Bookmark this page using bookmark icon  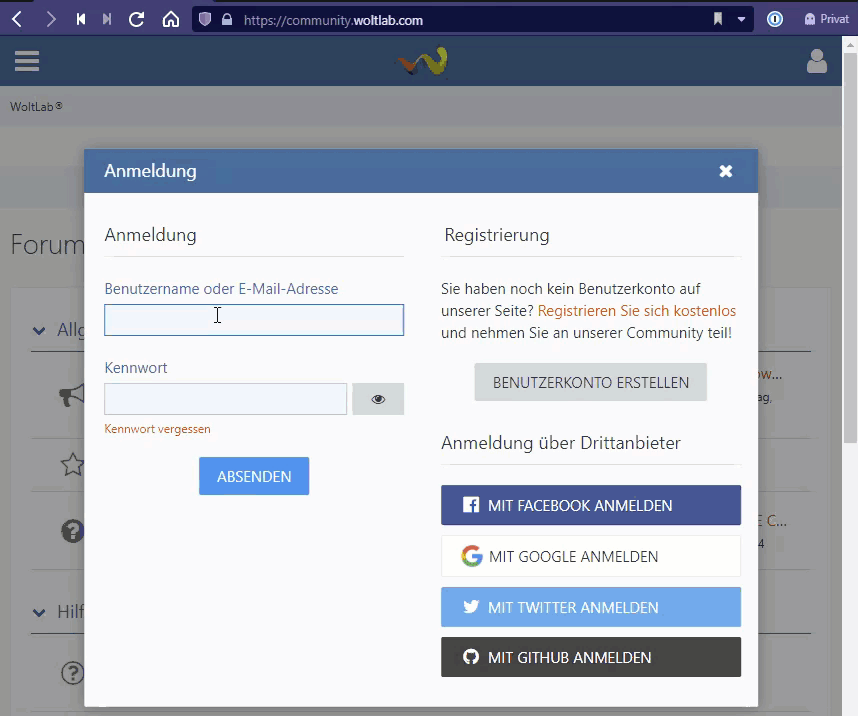718,19
